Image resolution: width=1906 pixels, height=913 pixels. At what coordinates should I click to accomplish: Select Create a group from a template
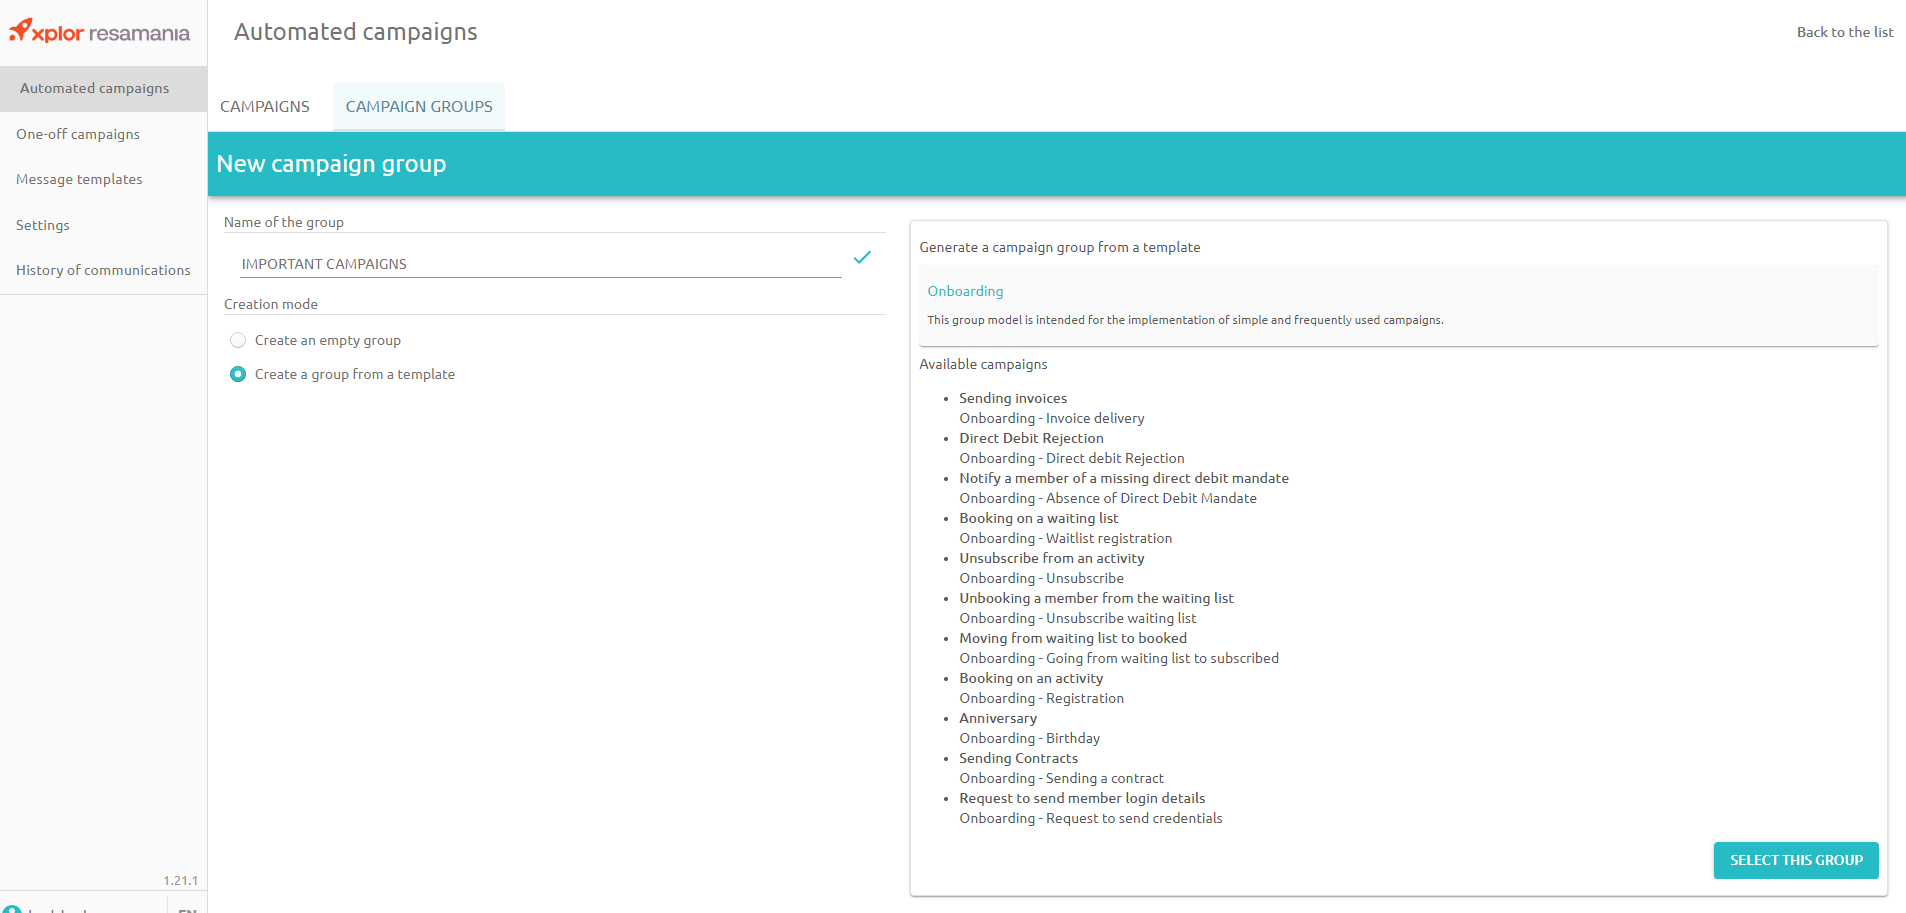(238, 374)
